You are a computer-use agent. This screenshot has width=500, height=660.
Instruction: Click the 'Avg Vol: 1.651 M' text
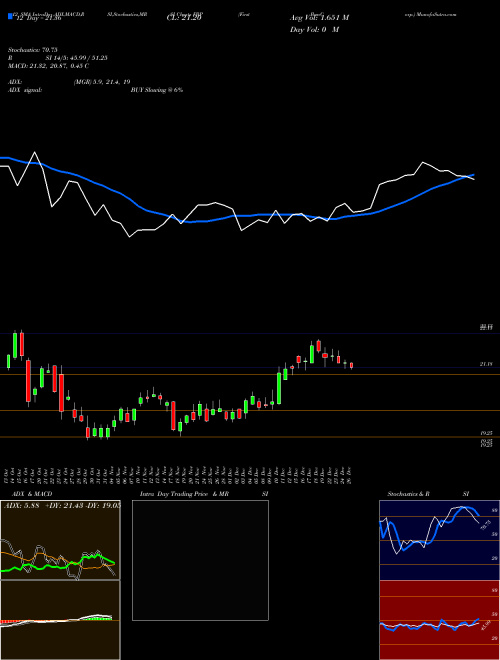pyautogui.click(x=319, y=18)
